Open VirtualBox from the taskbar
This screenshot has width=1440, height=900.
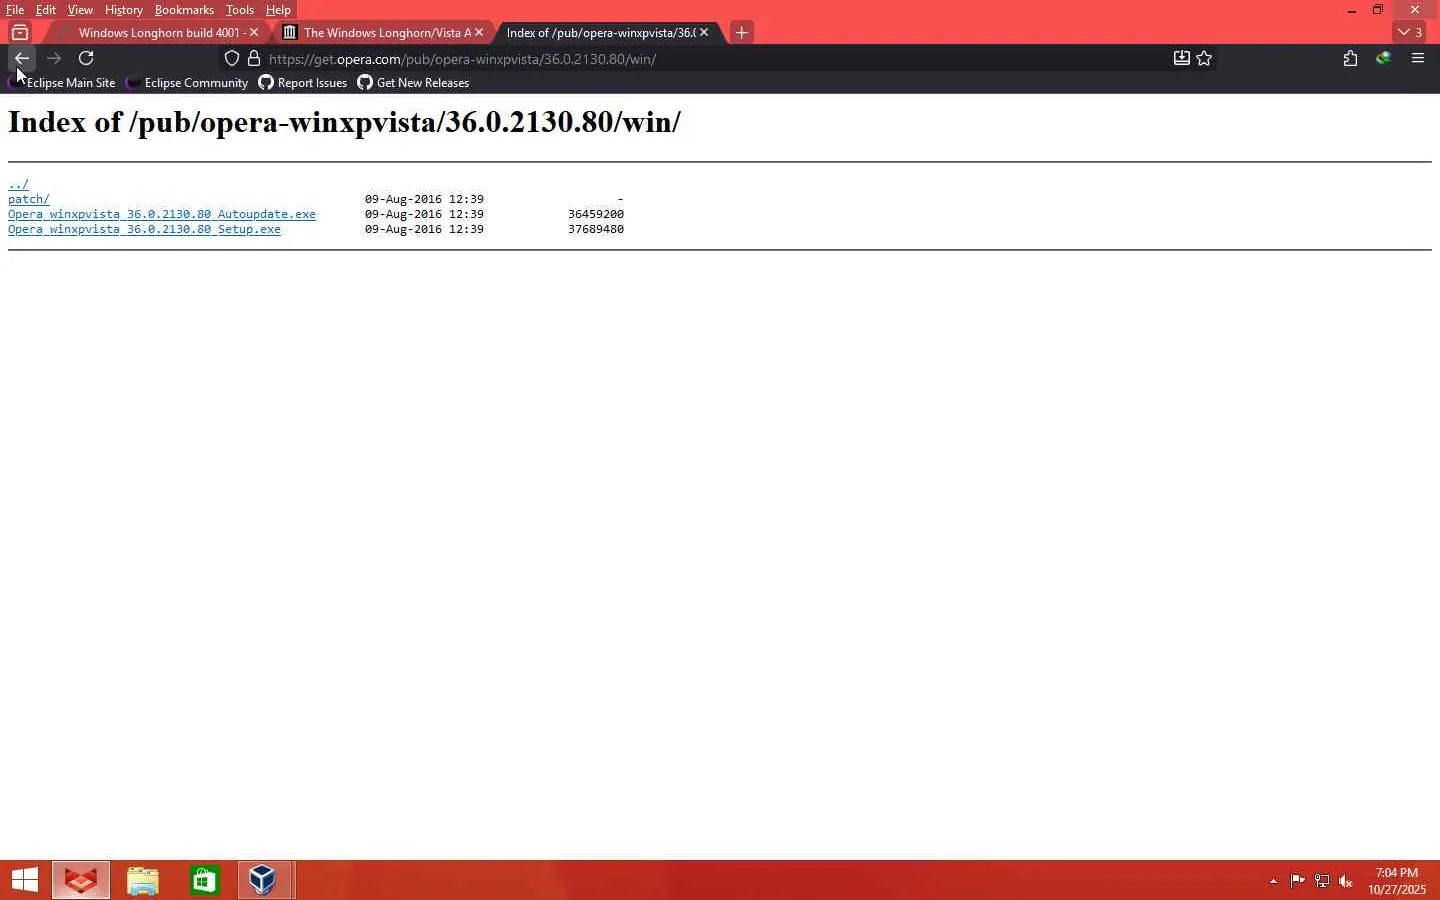(x=264, y=880)
